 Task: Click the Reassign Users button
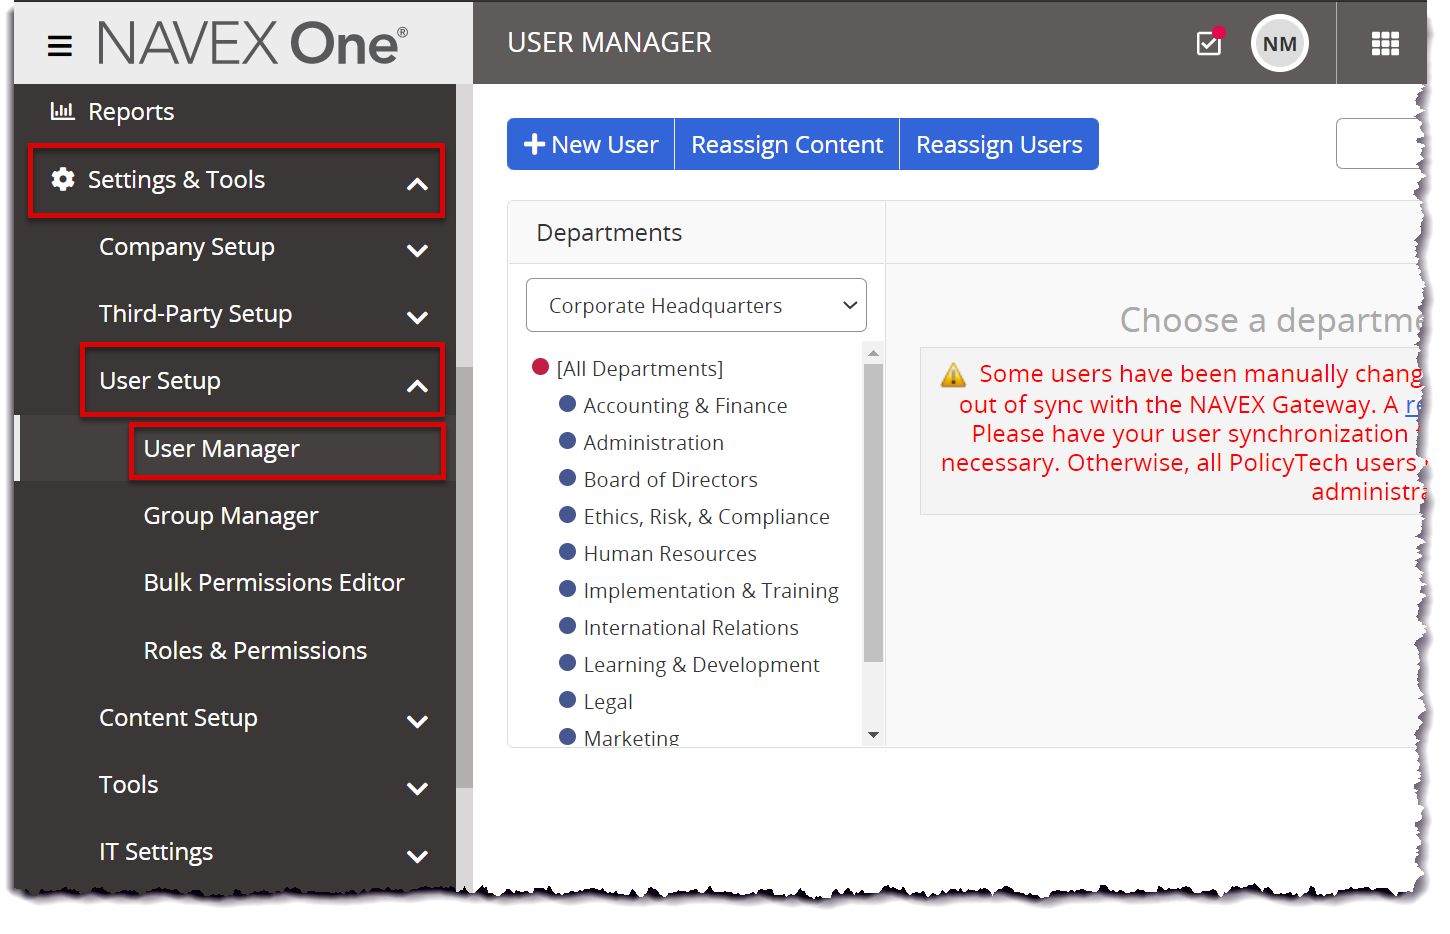999,144
